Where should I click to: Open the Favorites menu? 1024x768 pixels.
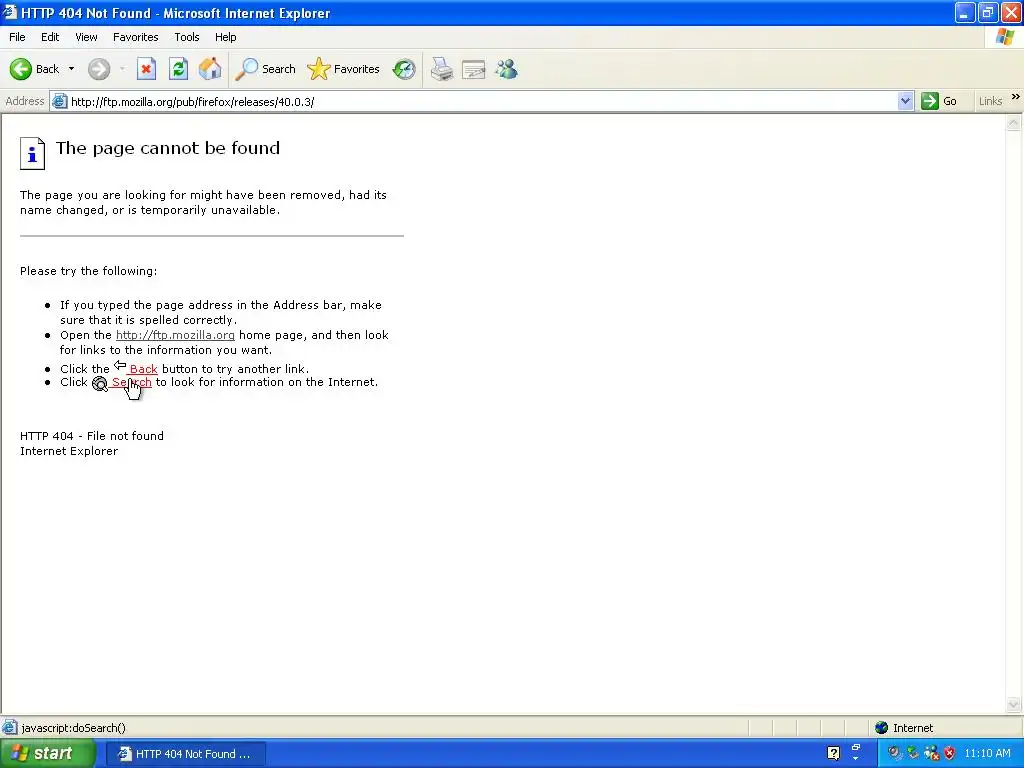135,37
